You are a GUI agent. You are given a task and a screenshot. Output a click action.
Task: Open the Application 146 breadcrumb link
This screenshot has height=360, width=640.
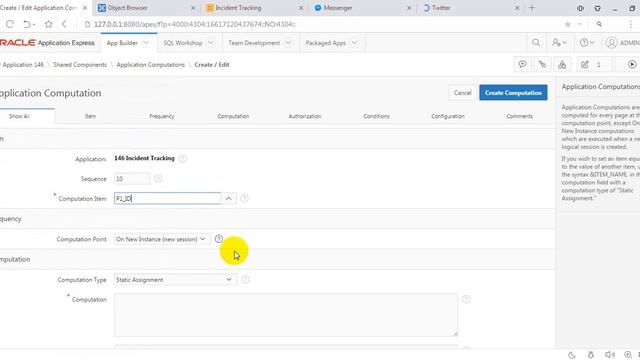coord(22,64)
